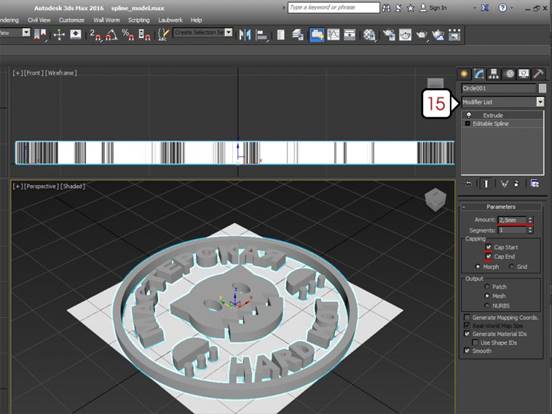Select the Grid capping radio button
Viewport: 552px width, 414px height.
click(512, 267)
